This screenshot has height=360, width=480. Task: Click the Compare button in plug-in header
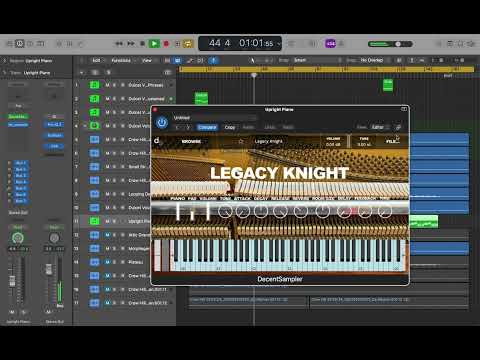pyautogui.click(x=207, y=127)
